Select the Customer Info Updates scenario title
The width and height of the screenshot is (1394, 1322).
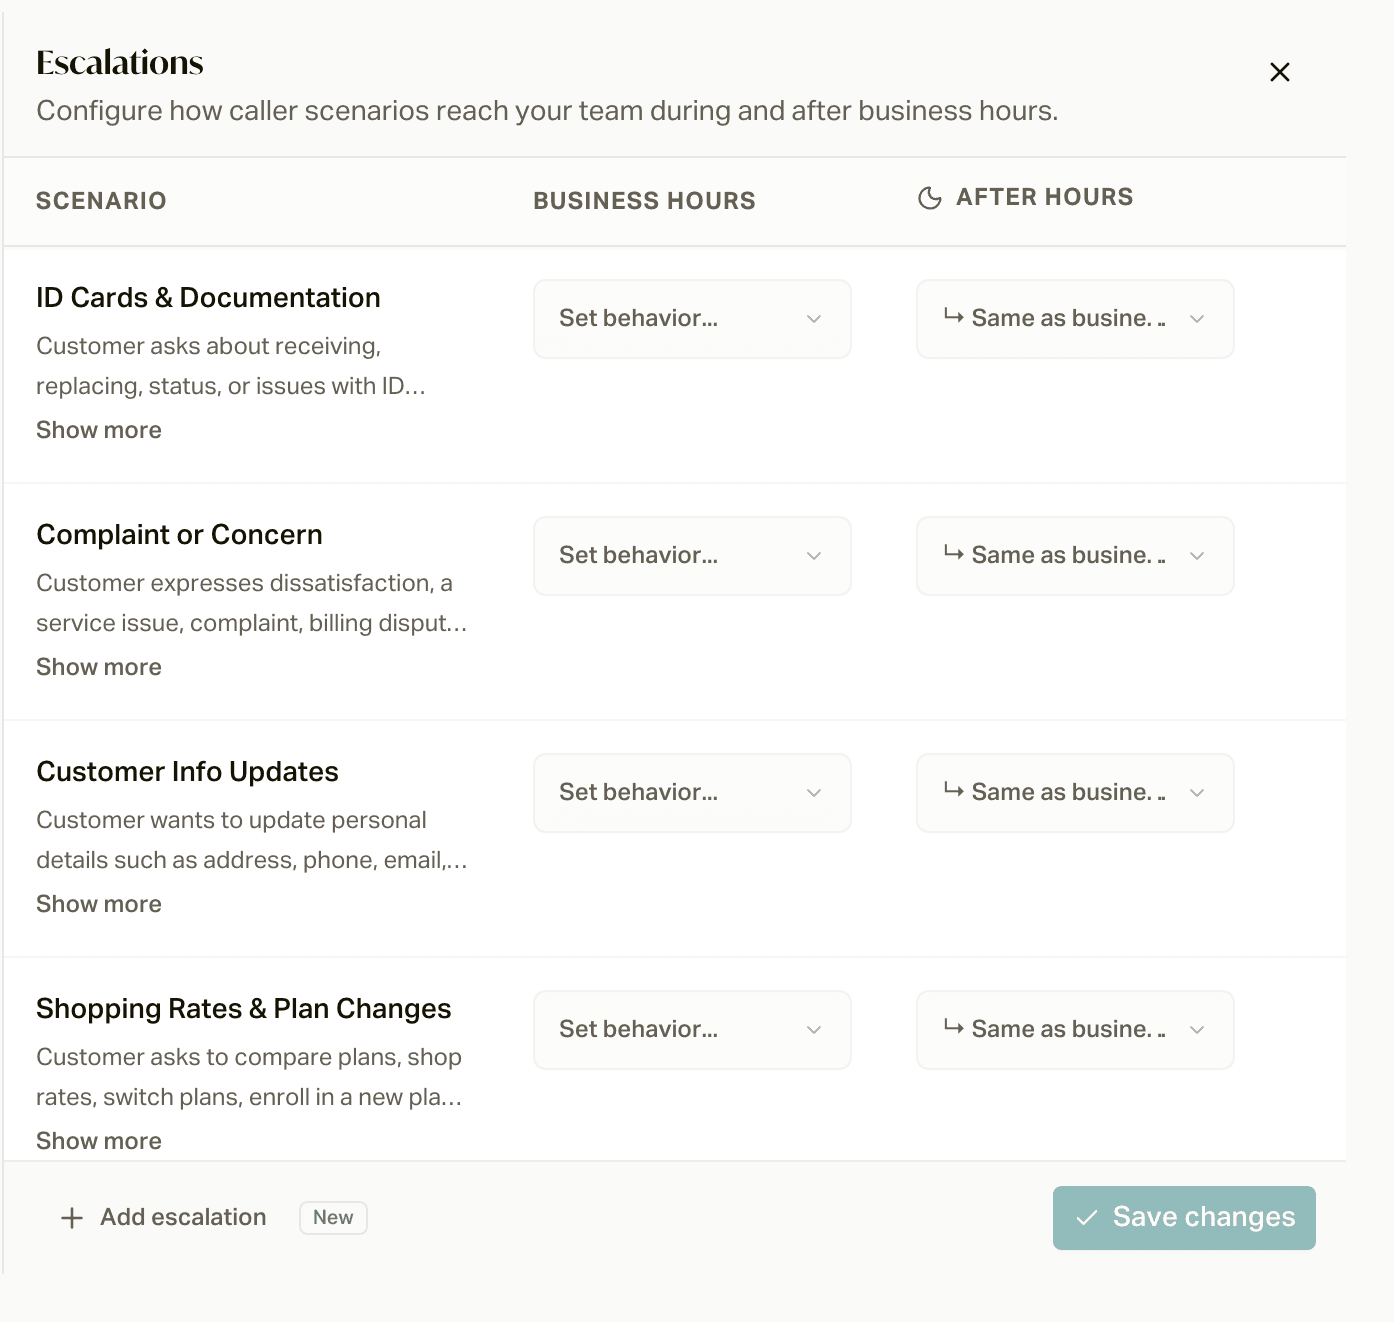187,772
